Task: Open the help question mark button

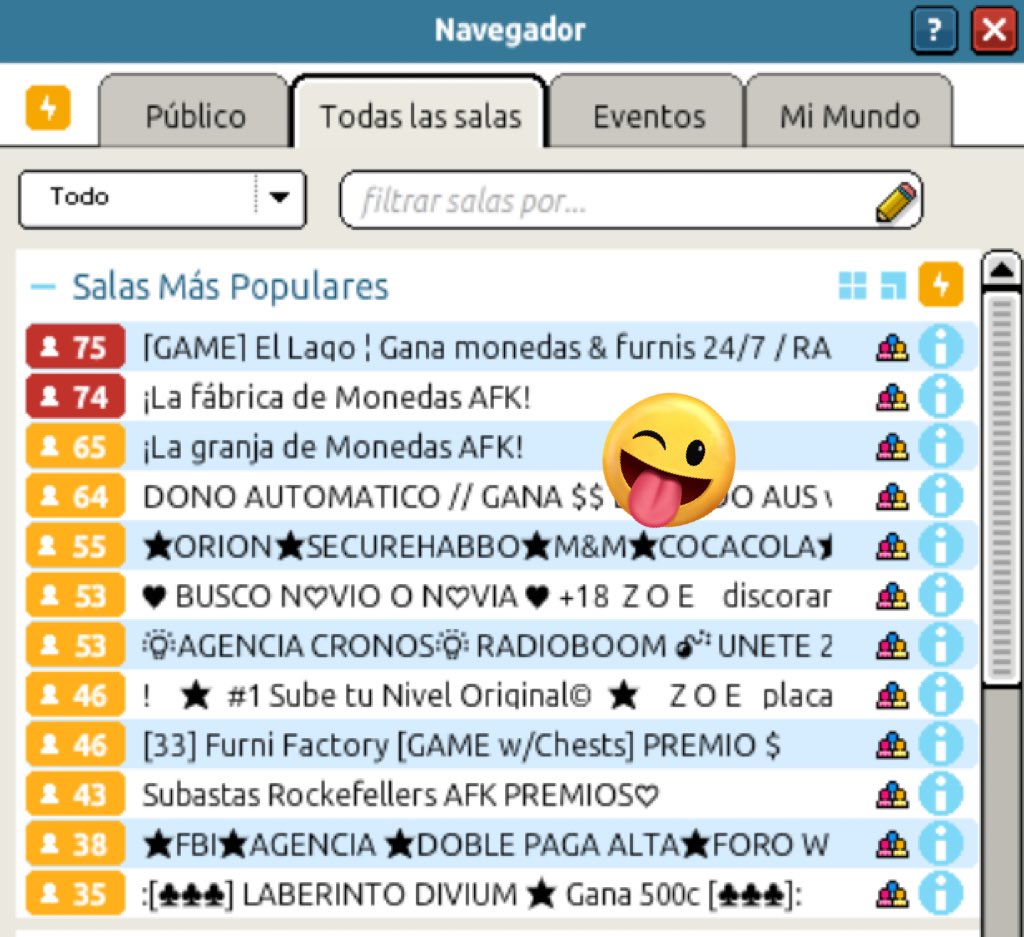Action: [934, 30]
